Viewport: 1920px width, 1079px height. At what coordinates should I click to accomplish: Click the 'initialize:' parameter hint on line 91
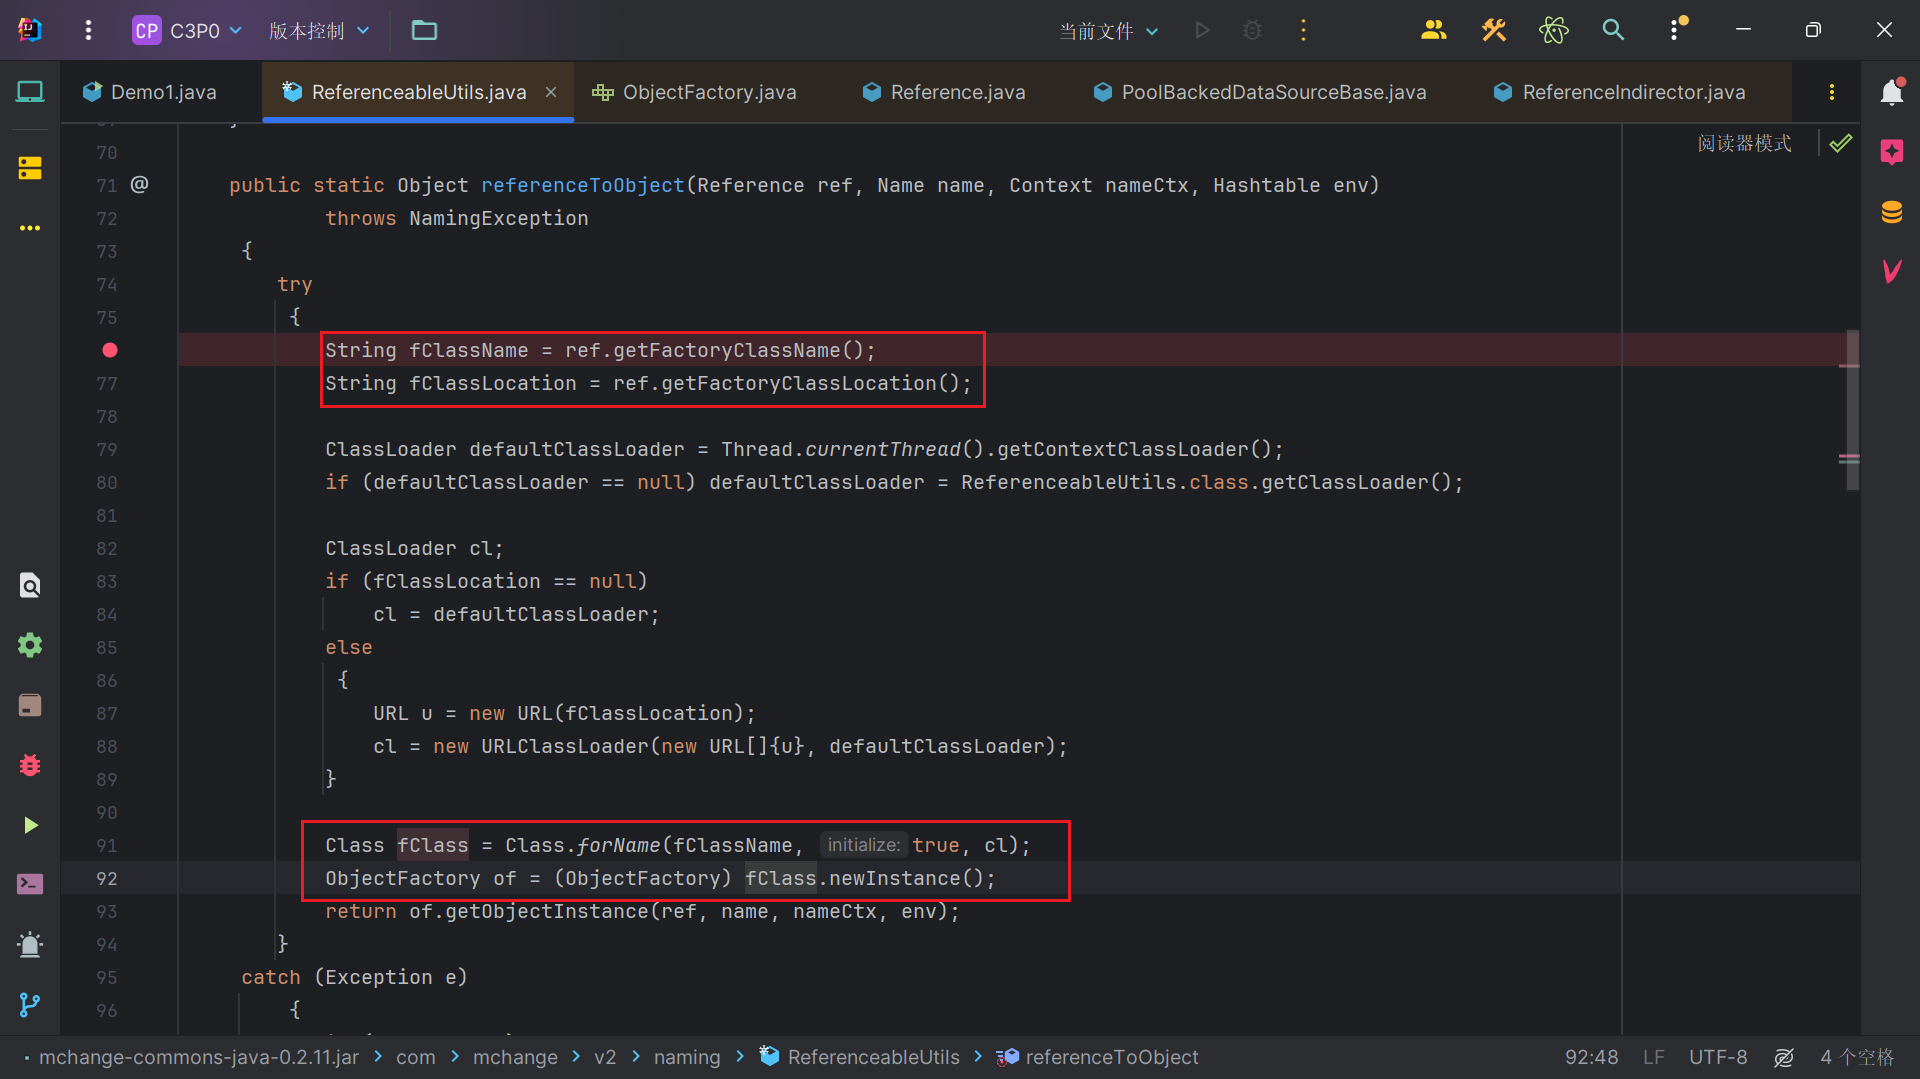click(x=864, y=845)
